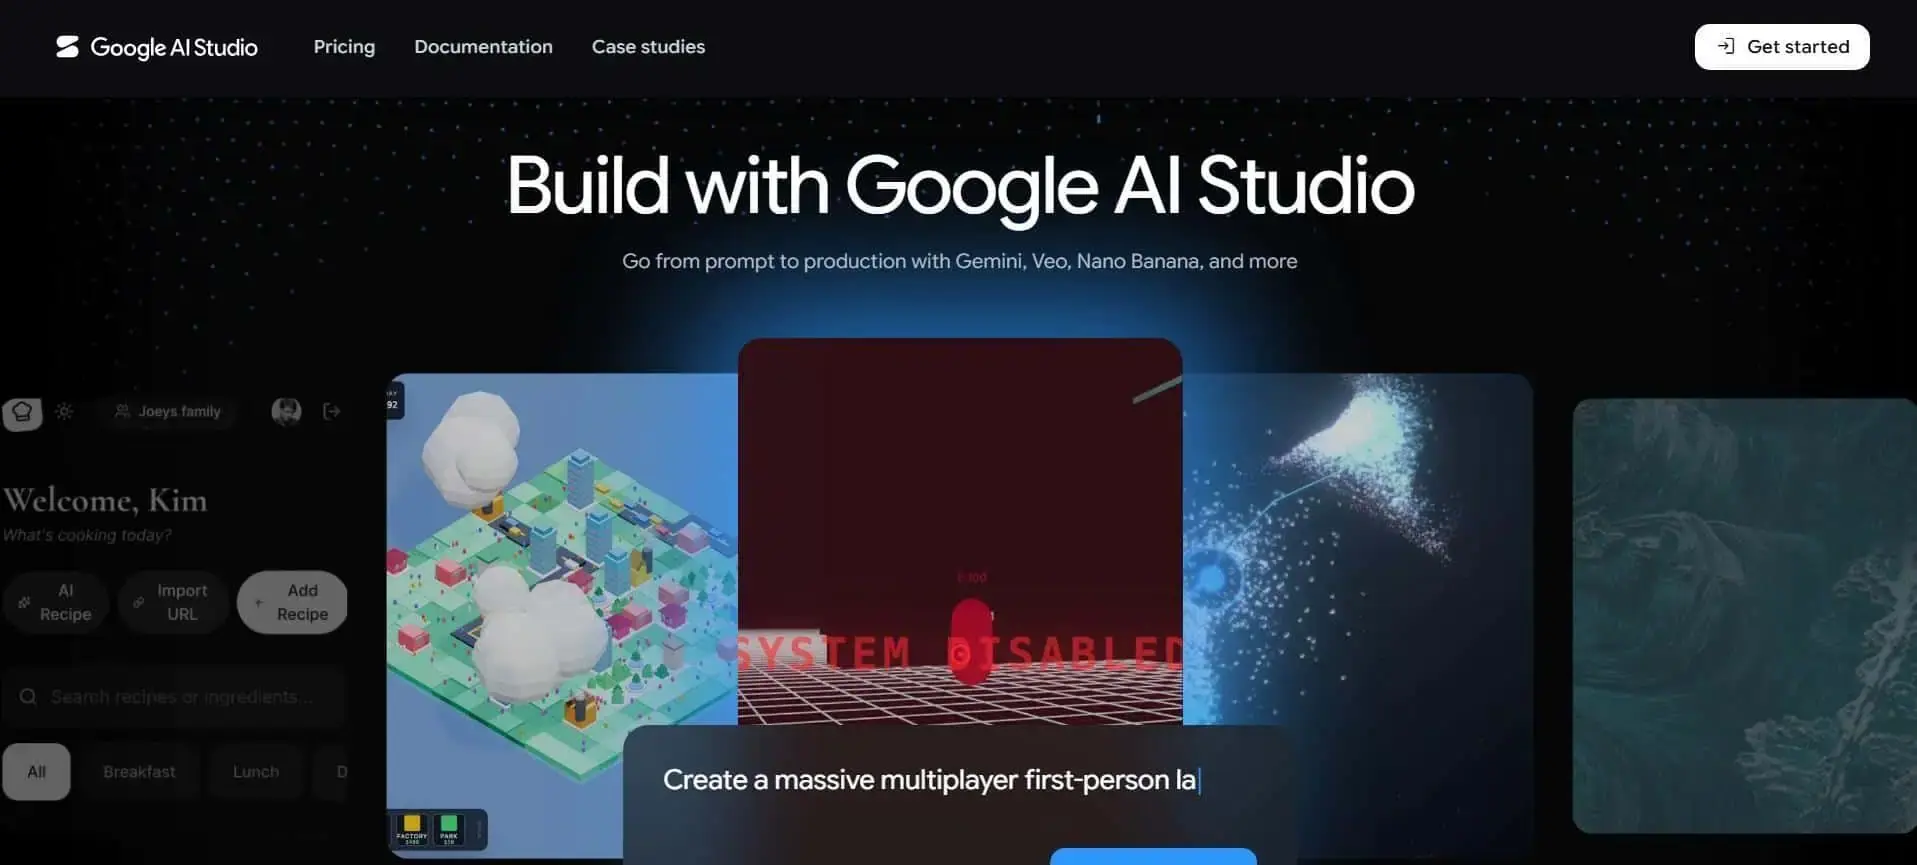Select the Lunch filter tab

tap(256, 772)
